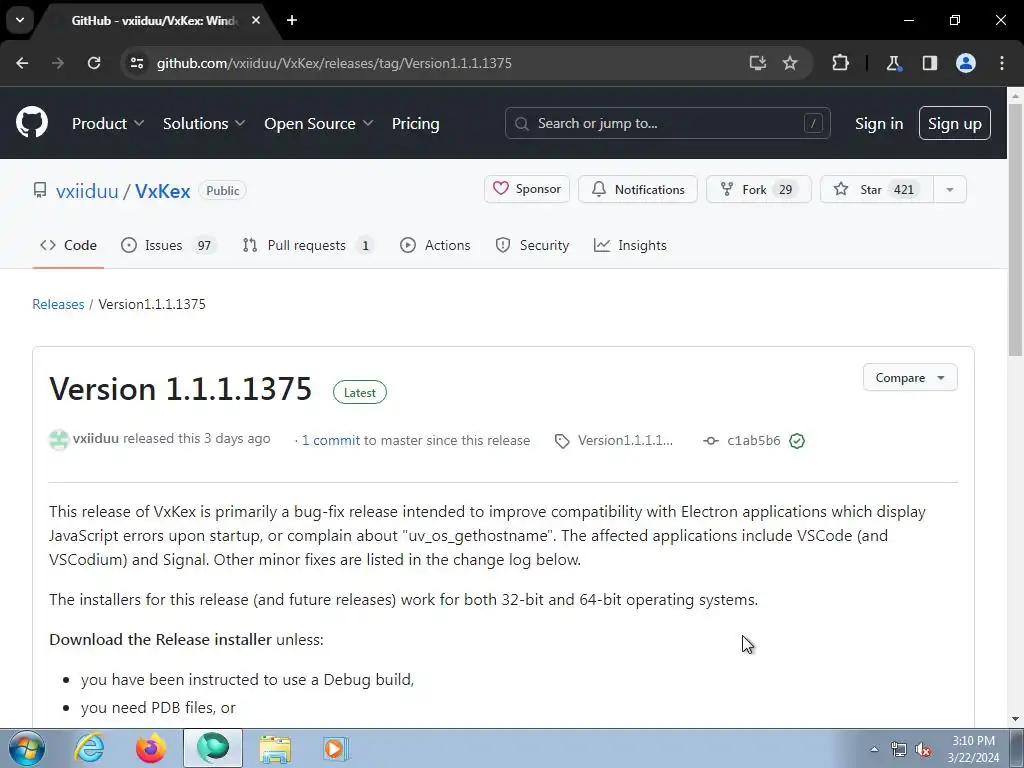The width and height of the screenshot is (1024, 768).
Task: Install app icon in address bar
Action: 758,63
